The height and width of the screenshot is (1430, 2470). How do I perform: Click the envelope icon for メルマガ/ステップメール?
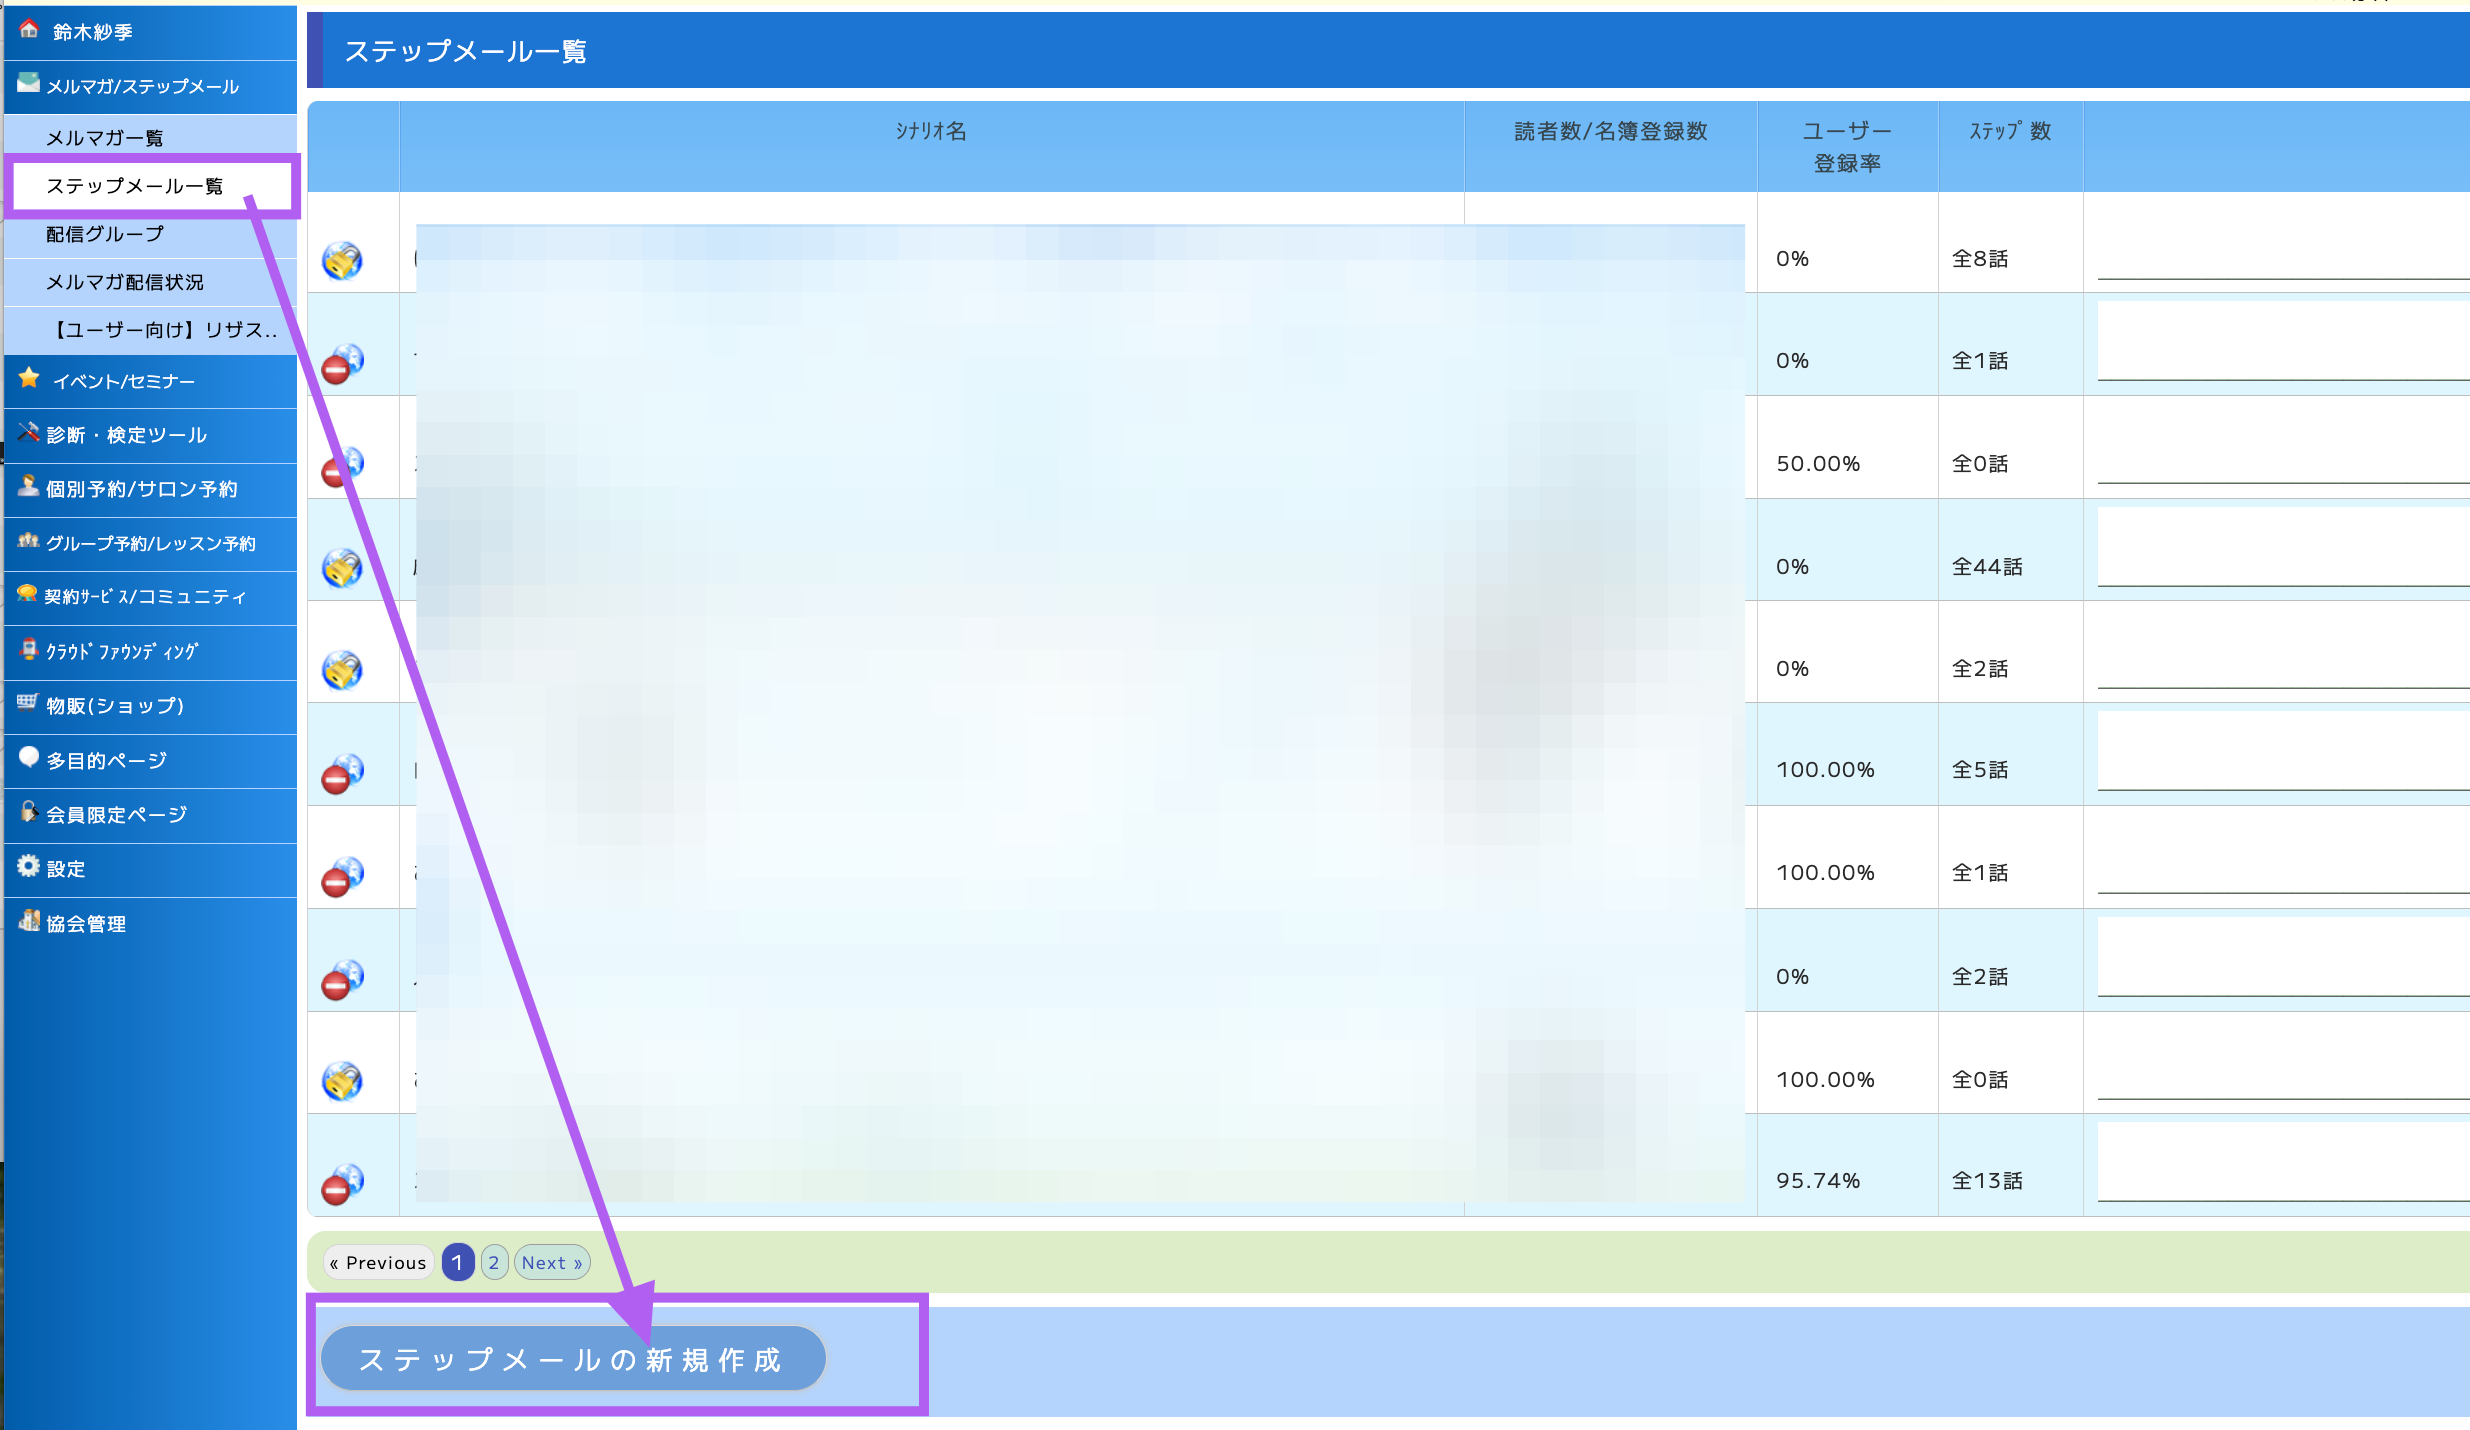tap(28, 83)
